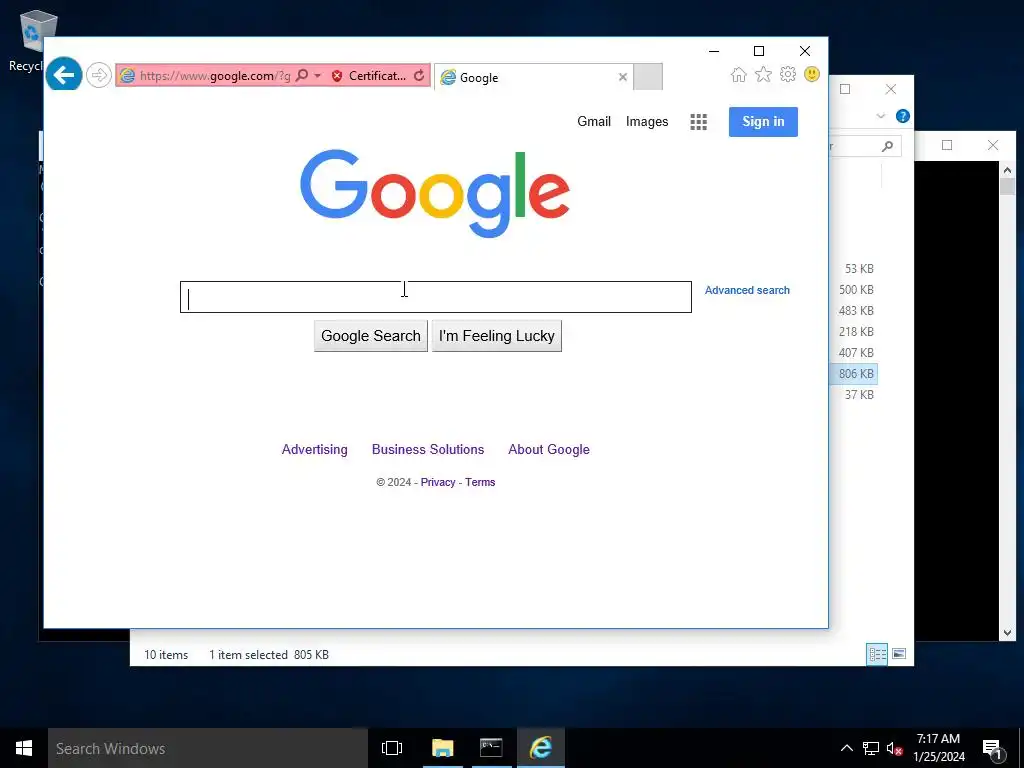
Task: Select the 806 KB file row
Action: [855, 374]
